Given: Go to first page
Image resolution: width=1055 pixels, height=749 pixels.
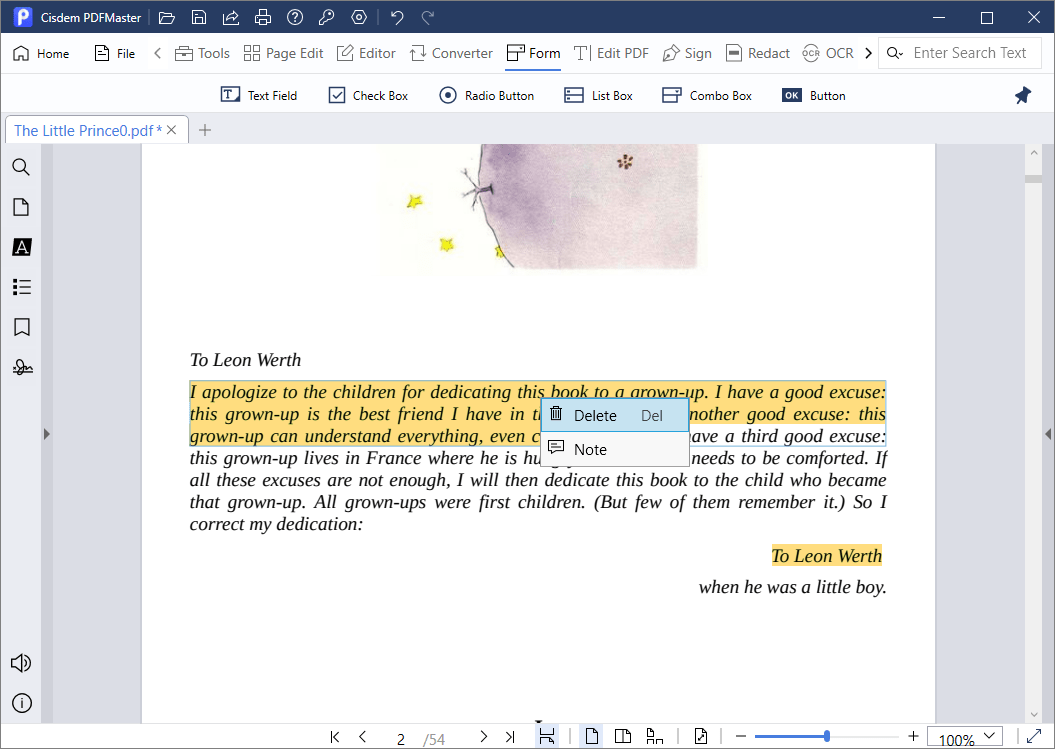Looking at the screenshot, I should coord(335,737).
